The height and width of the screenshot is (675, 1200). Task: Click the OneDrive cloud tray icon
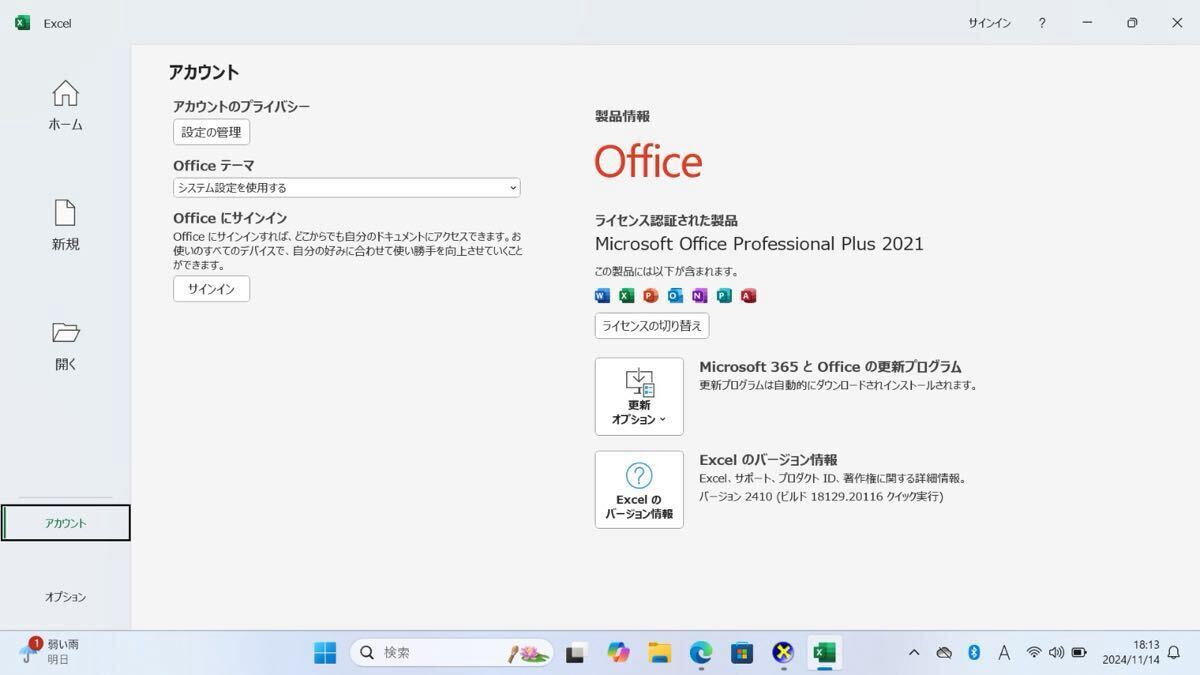944,653
